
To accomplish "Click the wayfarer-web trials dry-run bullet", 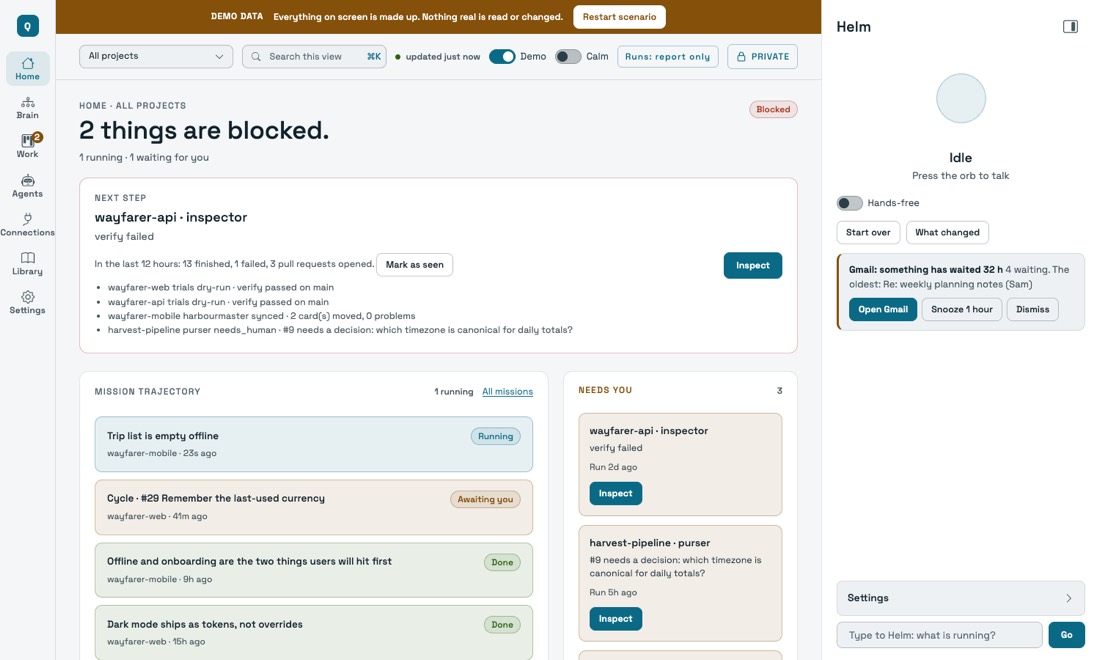I will click(x=220, y=288).
